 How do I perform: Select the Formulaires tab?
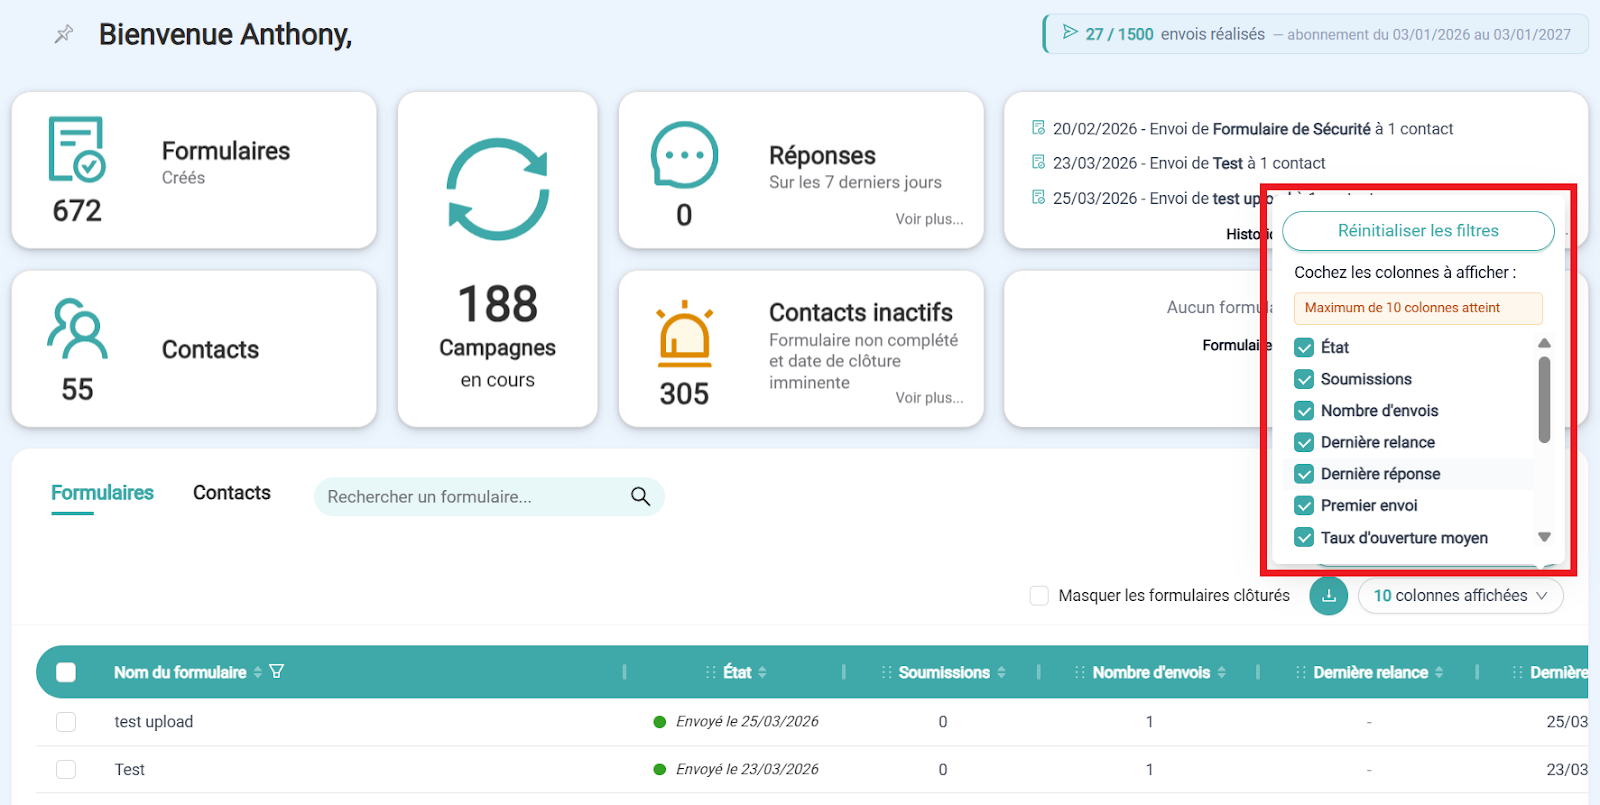click(x=102, y=493)
